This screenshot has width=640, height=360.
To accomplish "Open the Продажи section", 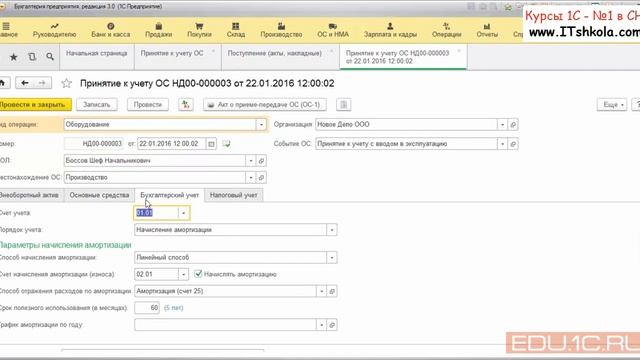I will tap(158, 30).
